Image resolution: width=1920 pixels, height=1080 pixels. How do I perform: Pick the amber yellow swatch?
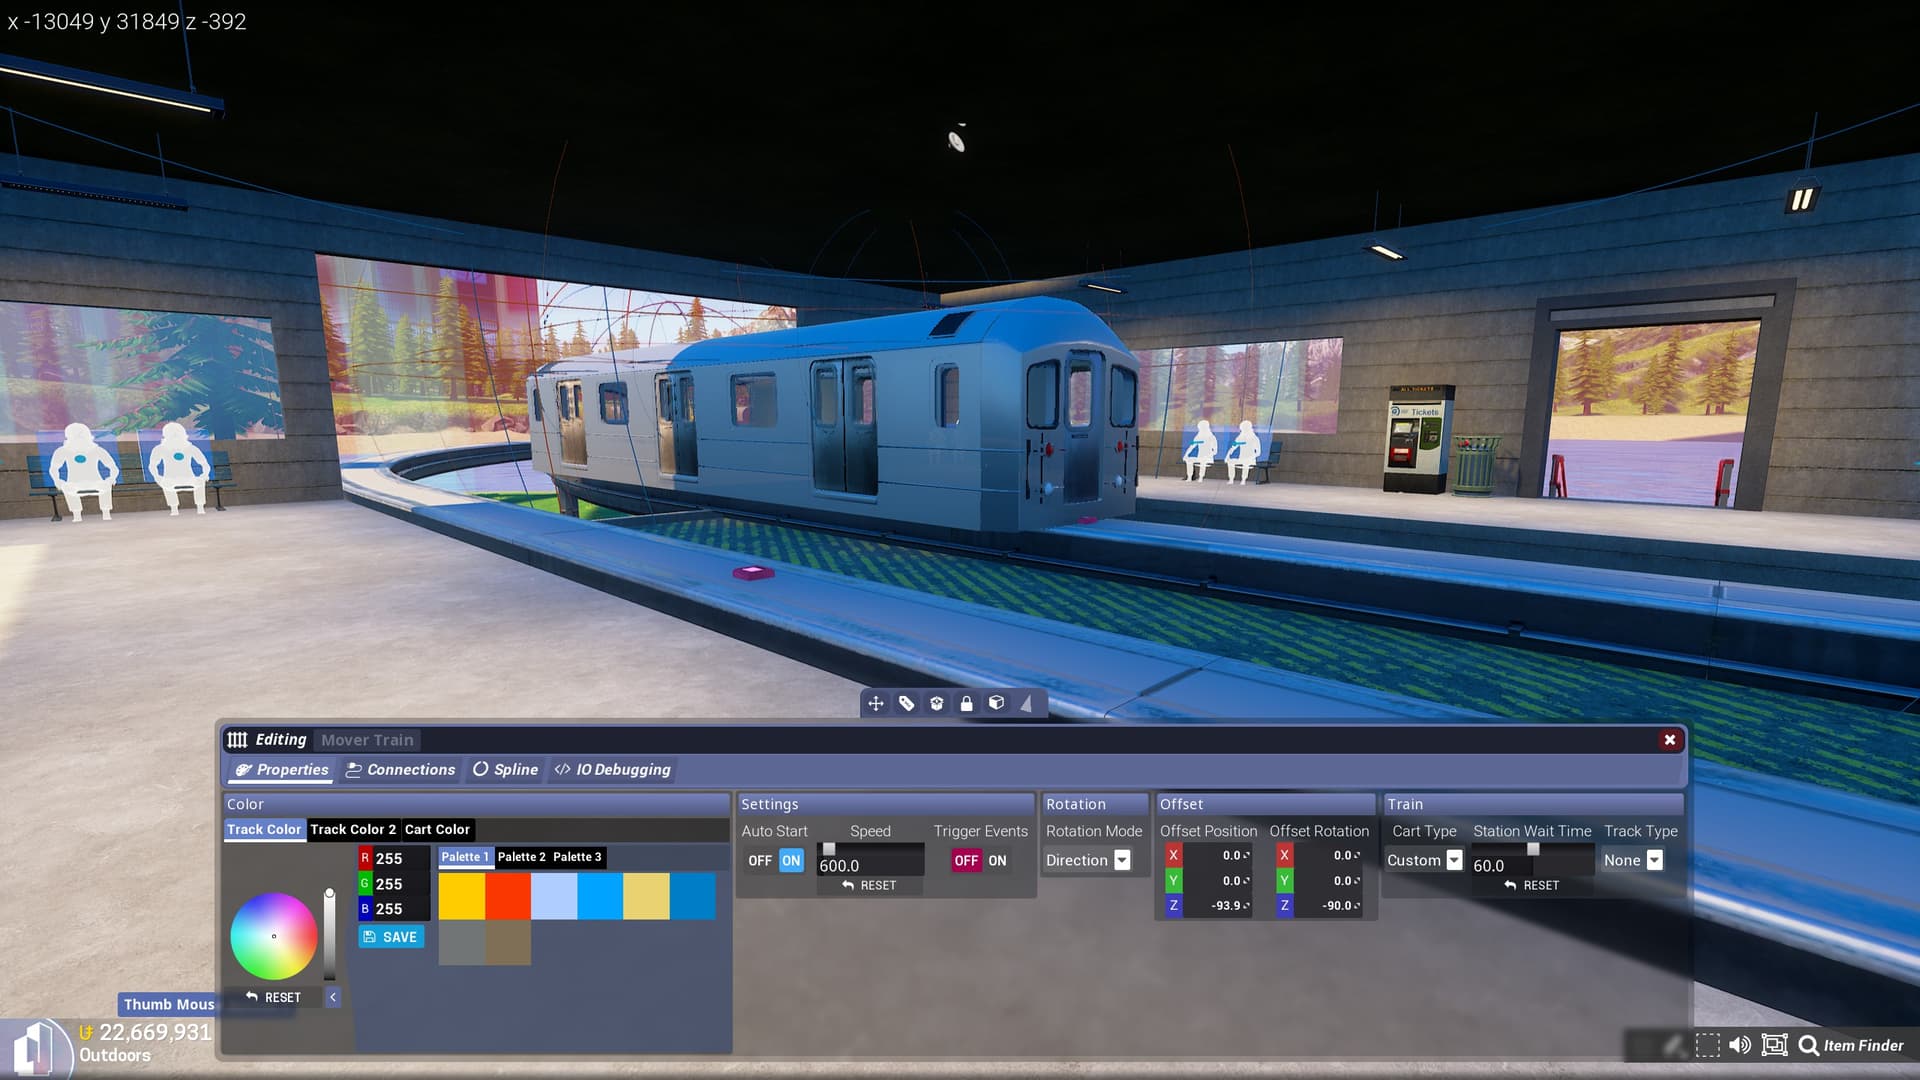click(462, 896)
